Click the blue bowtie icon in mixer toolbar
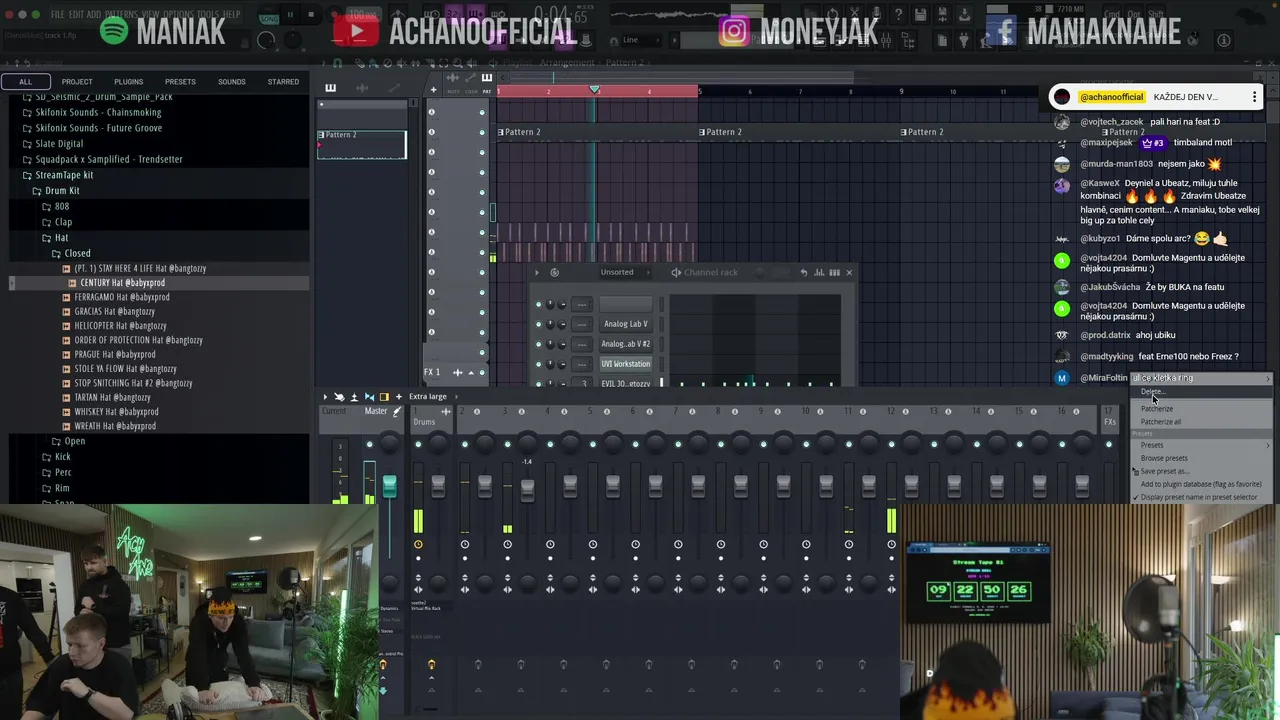The image size is (1280, 720). pos(369,397)
